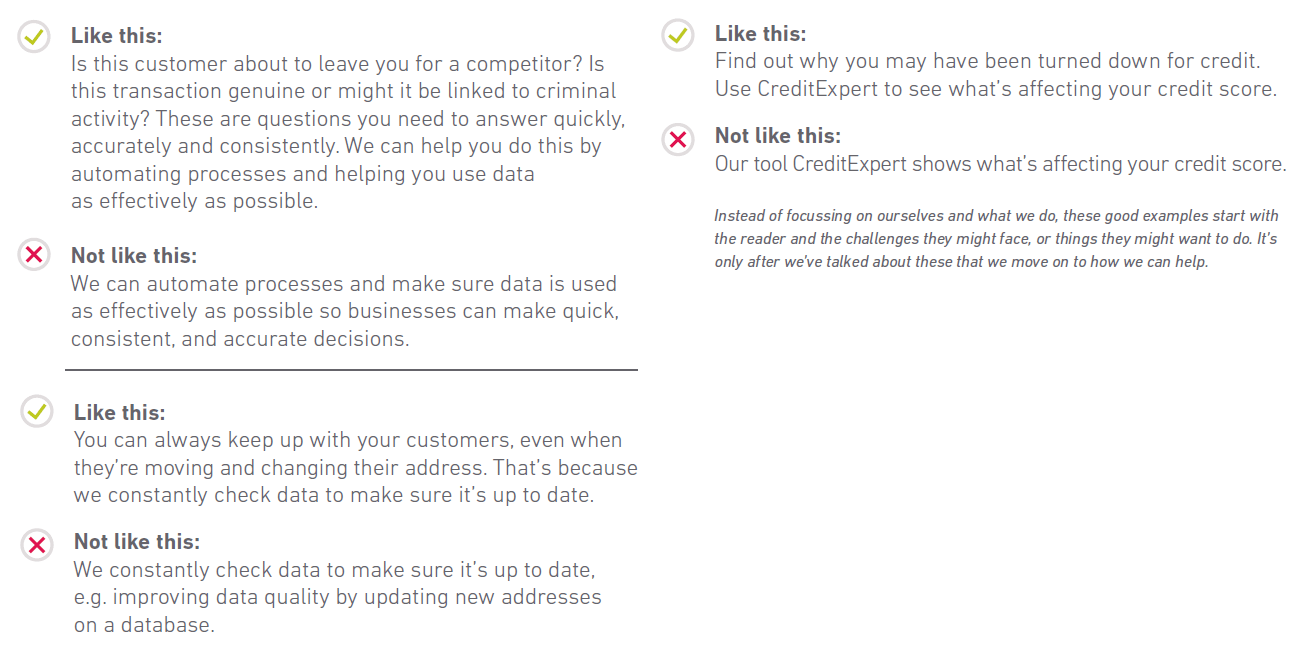Click the green checkmark beside 'keep up with your customers'
The width and height of the screenshot is (1305, 652).
pyautogui.click(x=37, y=411)
